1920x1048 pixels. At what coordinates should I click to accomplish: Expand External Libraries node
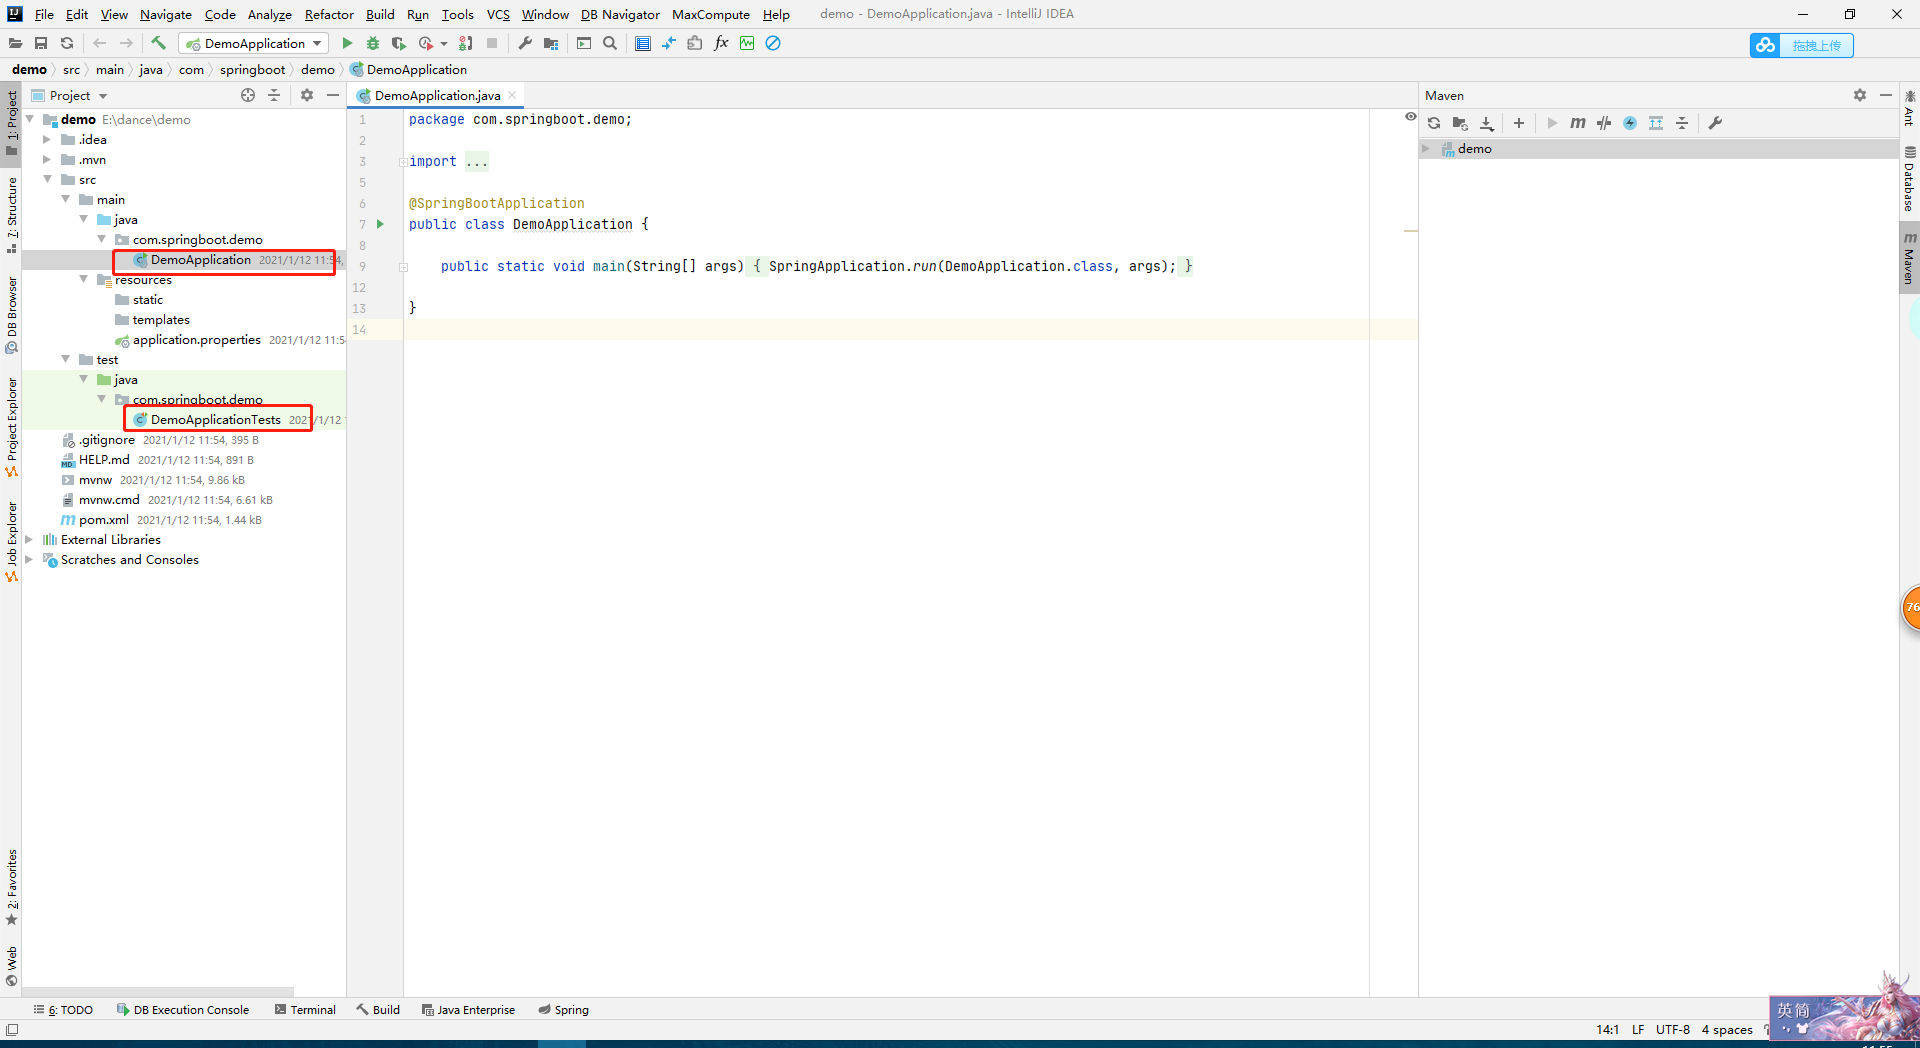pos(29,540)
